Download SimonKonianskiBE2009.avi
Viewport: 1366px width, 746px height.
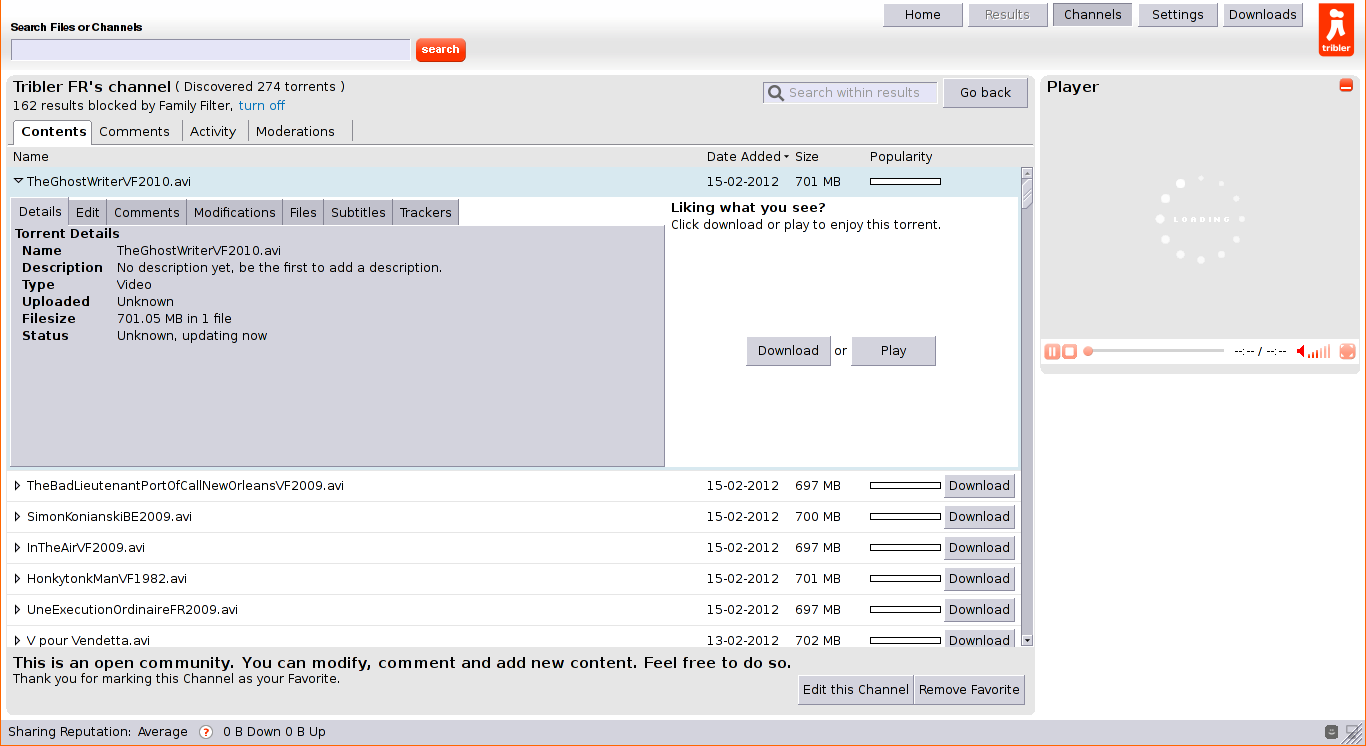(979, 517)
